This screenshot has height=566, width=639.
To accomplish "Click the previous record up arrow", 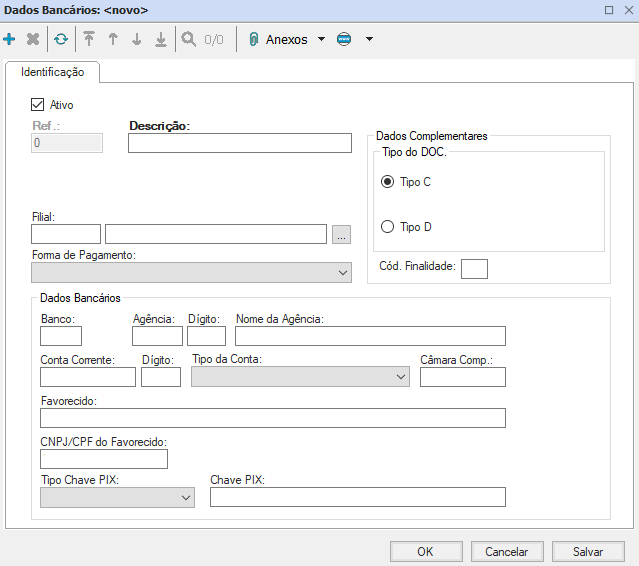I will pos(113,40).
